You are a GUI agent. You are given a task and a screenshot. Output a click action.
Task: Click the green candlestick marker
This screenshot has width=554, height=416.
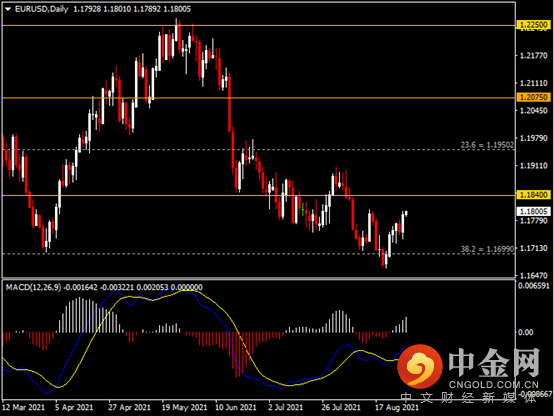[303, 208]
